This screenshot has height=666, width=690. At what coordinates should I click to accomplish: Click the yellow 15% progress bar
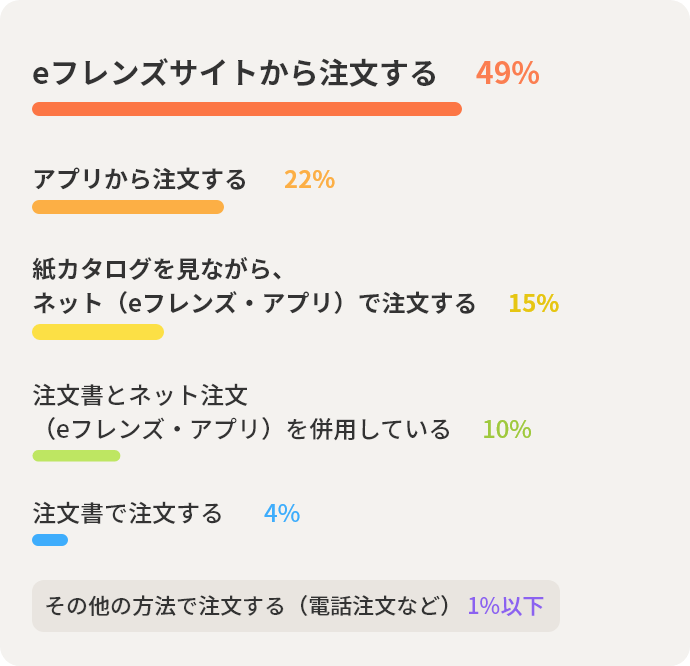(x=98, y=332)
